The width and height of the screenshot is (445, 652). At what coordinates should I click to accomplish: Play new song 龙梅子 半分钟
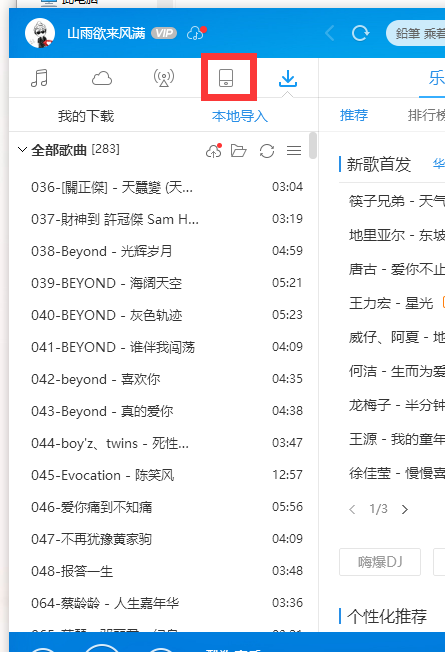pyautogui.click(x=397, y=405)
